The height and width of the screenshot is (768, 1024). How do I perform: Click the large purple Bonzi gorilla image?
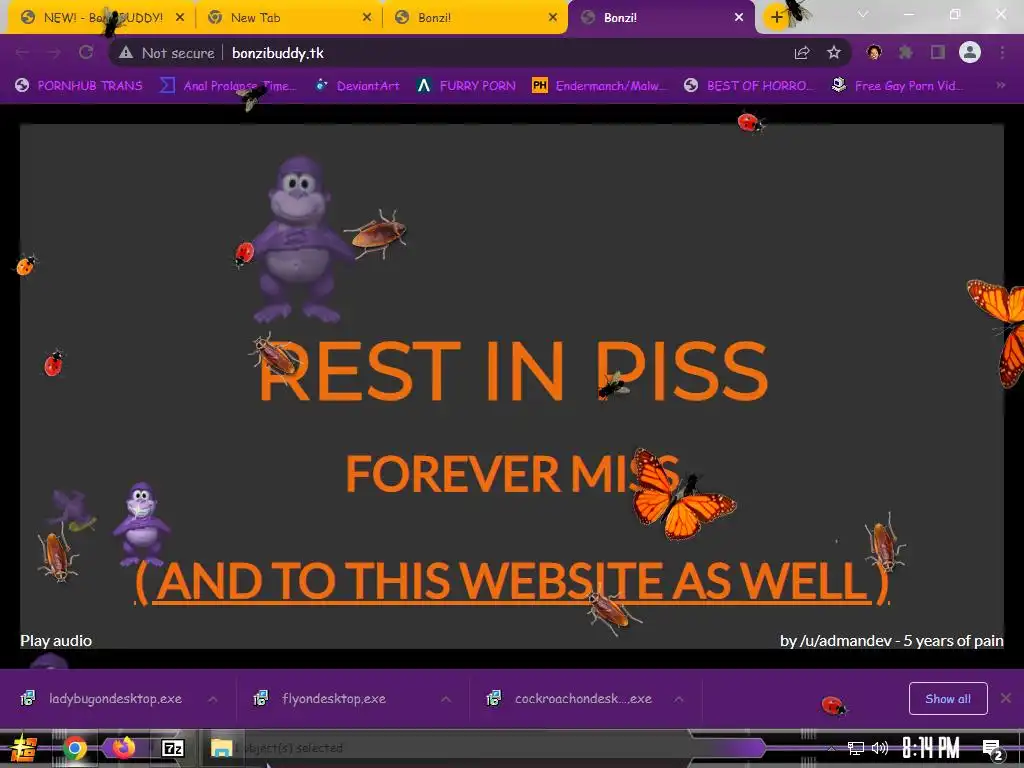pos(299,239)
